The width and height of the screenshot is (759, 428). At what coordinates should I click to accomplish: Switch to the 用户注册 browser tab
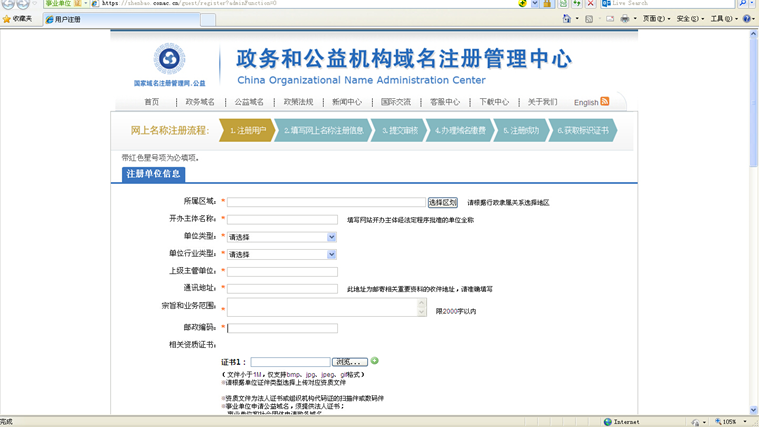[x=68, y=19]
